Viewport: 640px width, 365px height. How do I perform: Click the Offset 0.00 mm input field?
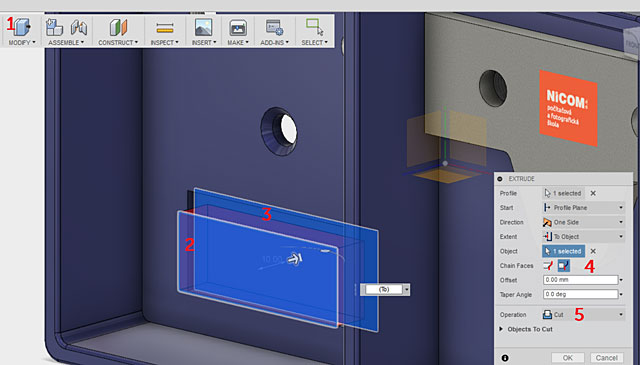click(580, 280)
